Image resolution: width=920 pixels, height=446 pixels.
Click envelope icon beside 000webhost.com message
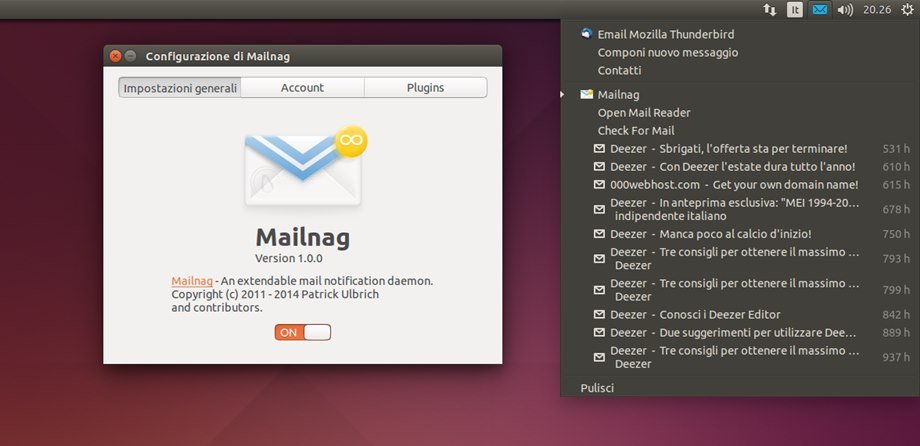coord(599,185)
